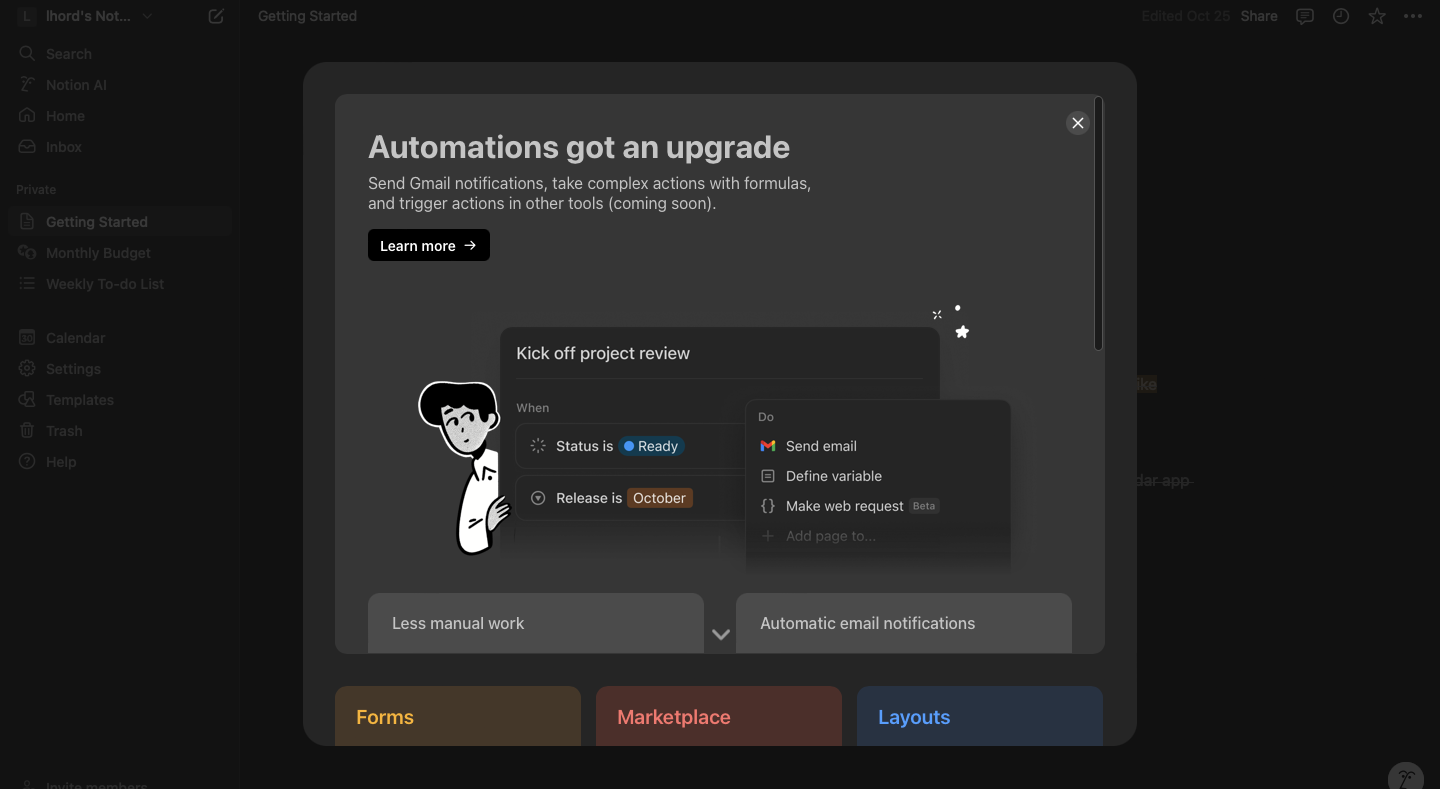Share the Getting Started page

coord(1259,16)
